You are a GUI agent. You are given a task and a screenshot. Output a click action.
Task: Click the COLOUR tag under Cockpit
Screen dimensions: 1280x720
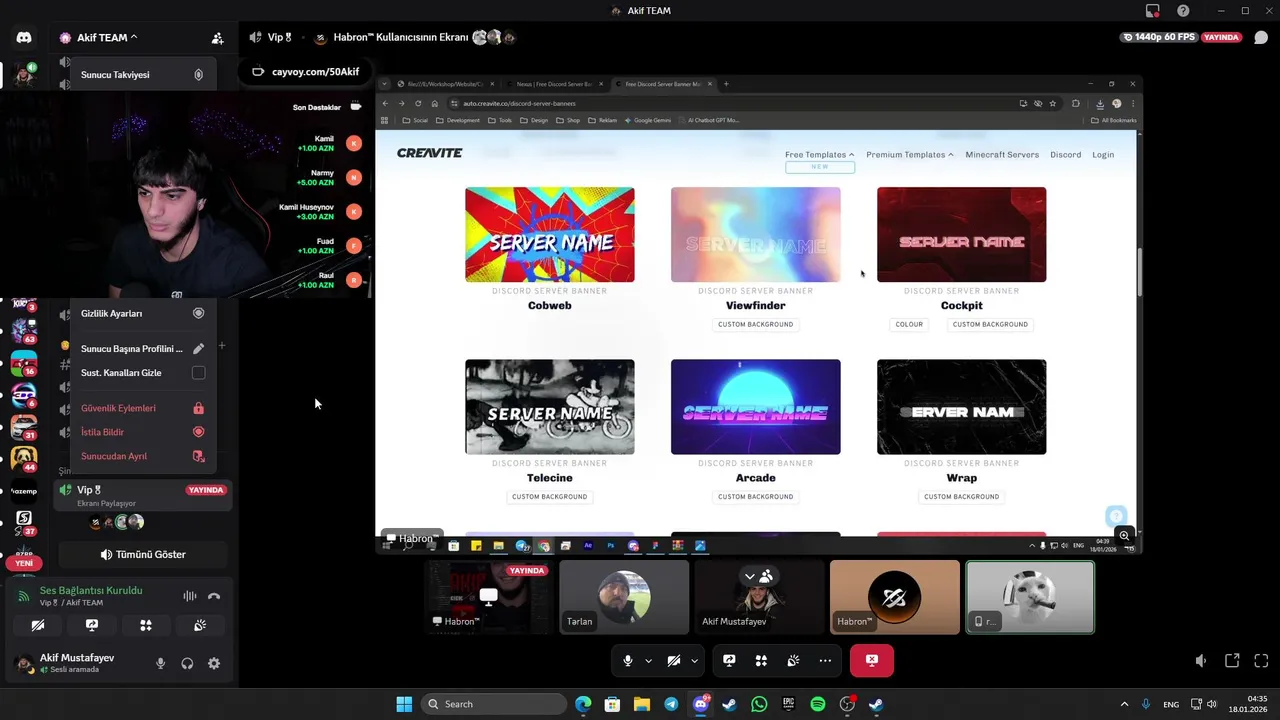[x=909, y=324]
